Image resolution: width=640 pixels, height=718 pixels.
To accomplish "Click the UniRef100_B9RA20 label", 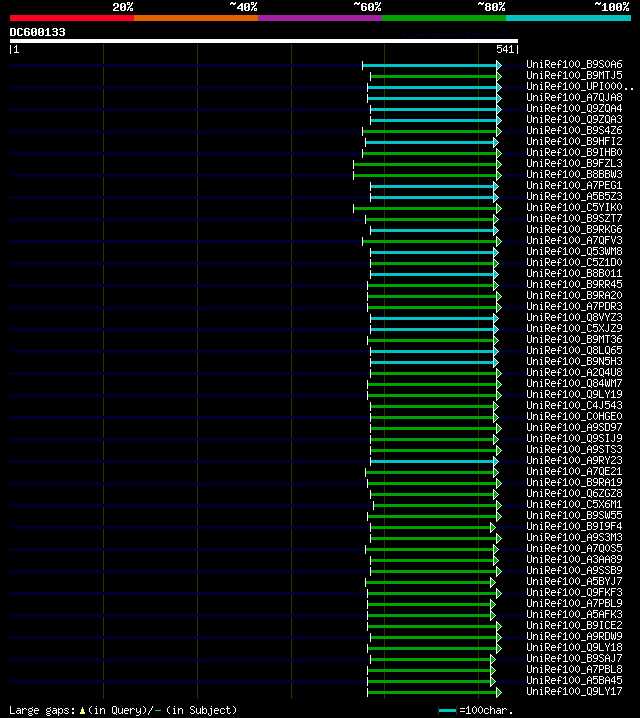I will click(x=574, y=295).
